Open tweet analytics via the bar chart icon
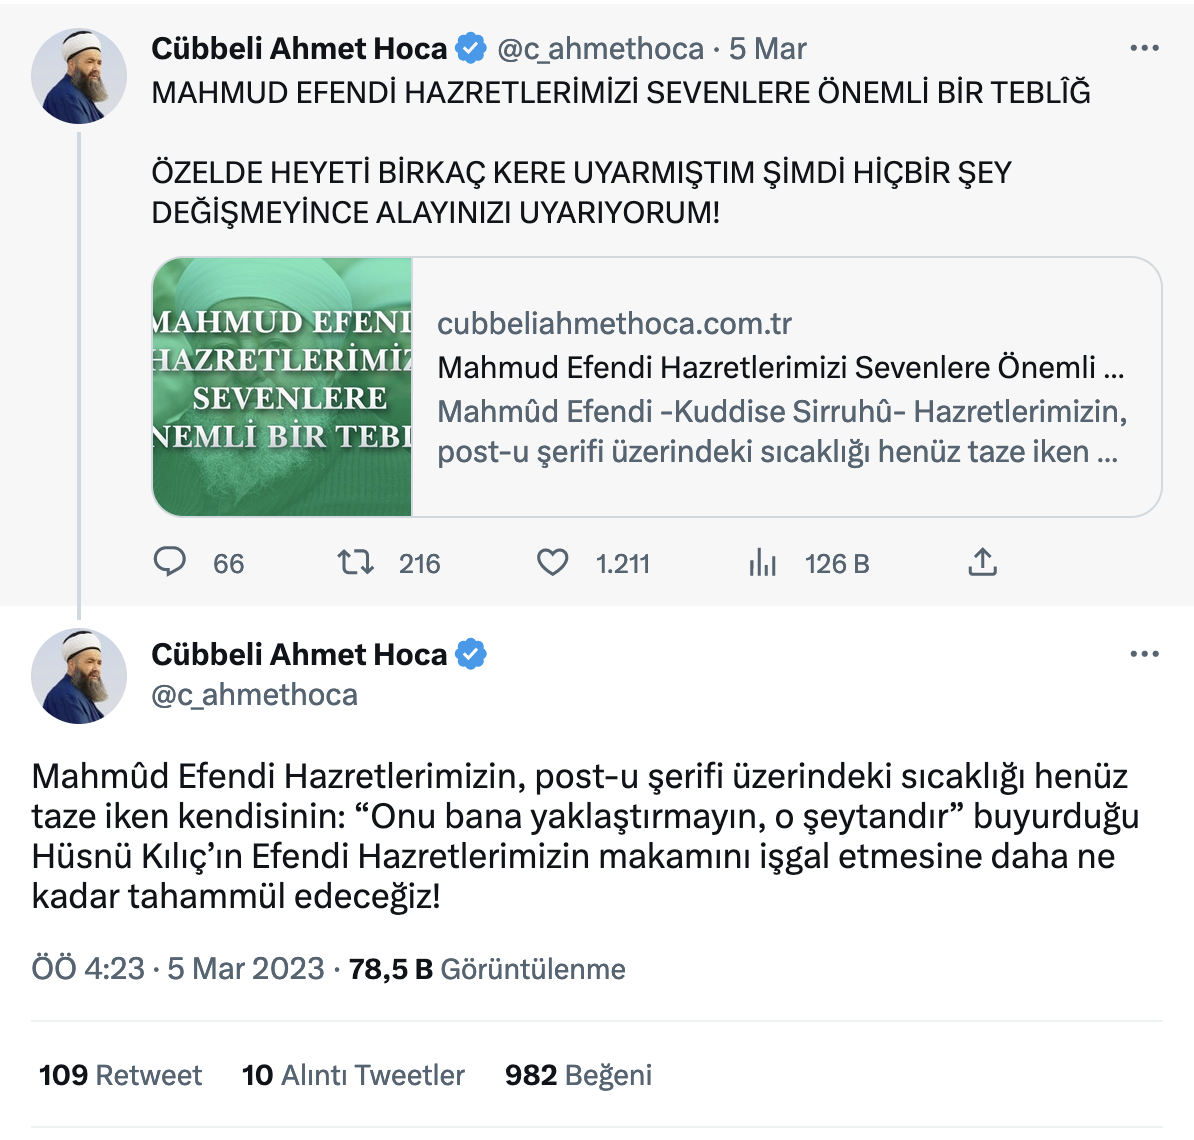 (x=763, y=563)
